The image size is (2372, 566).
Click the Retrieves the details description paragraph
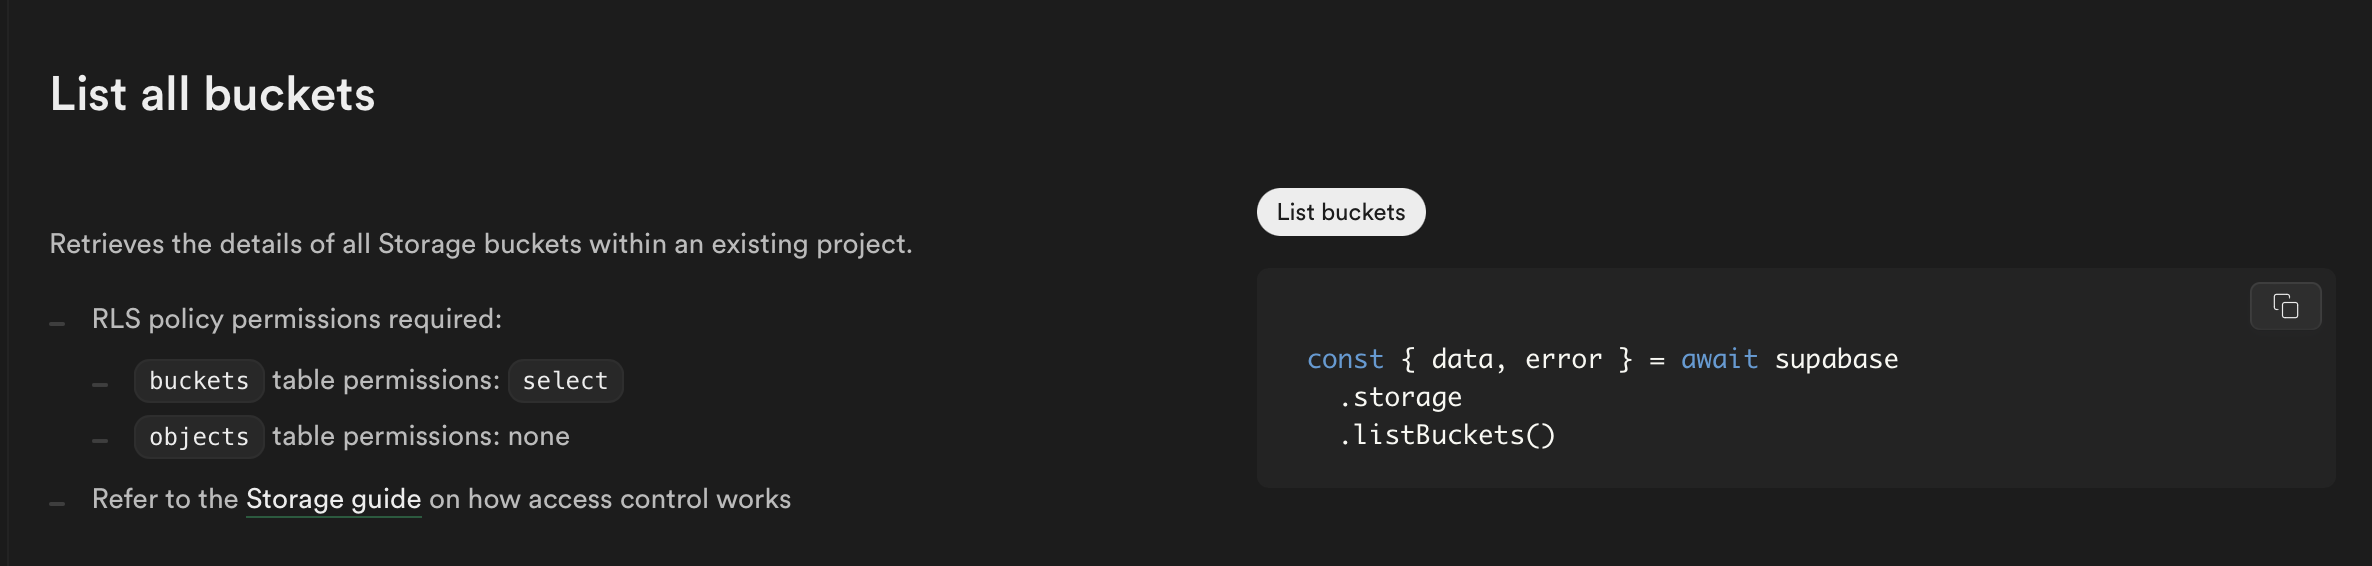coord(481,244)
